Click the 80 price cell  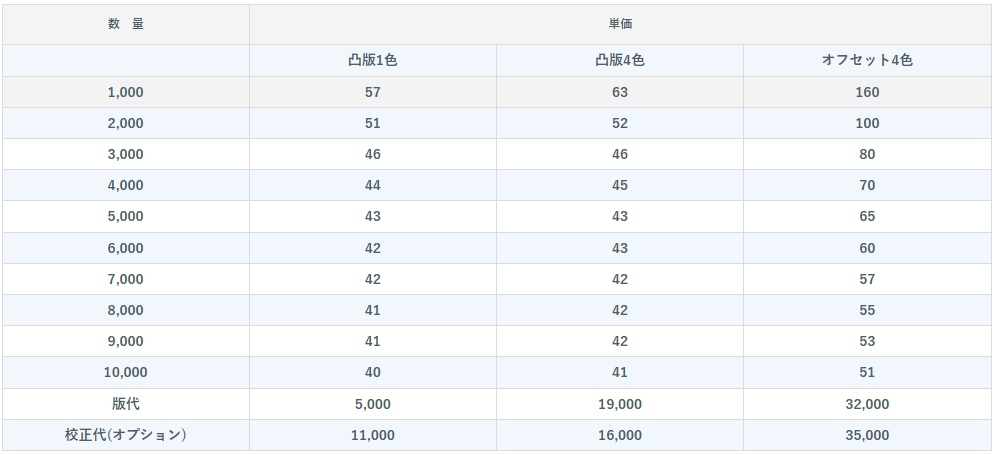click(867, 154)
